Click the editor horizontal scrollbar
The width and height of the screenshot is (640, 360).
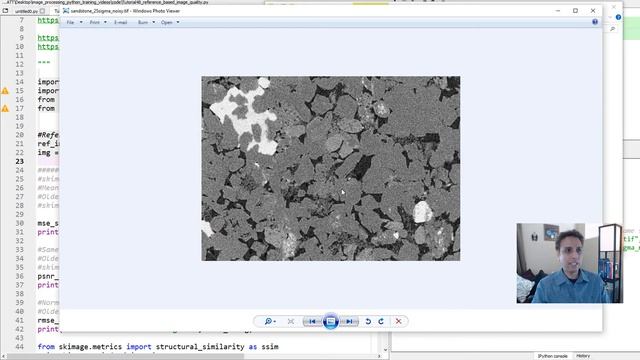coord(126,356)
